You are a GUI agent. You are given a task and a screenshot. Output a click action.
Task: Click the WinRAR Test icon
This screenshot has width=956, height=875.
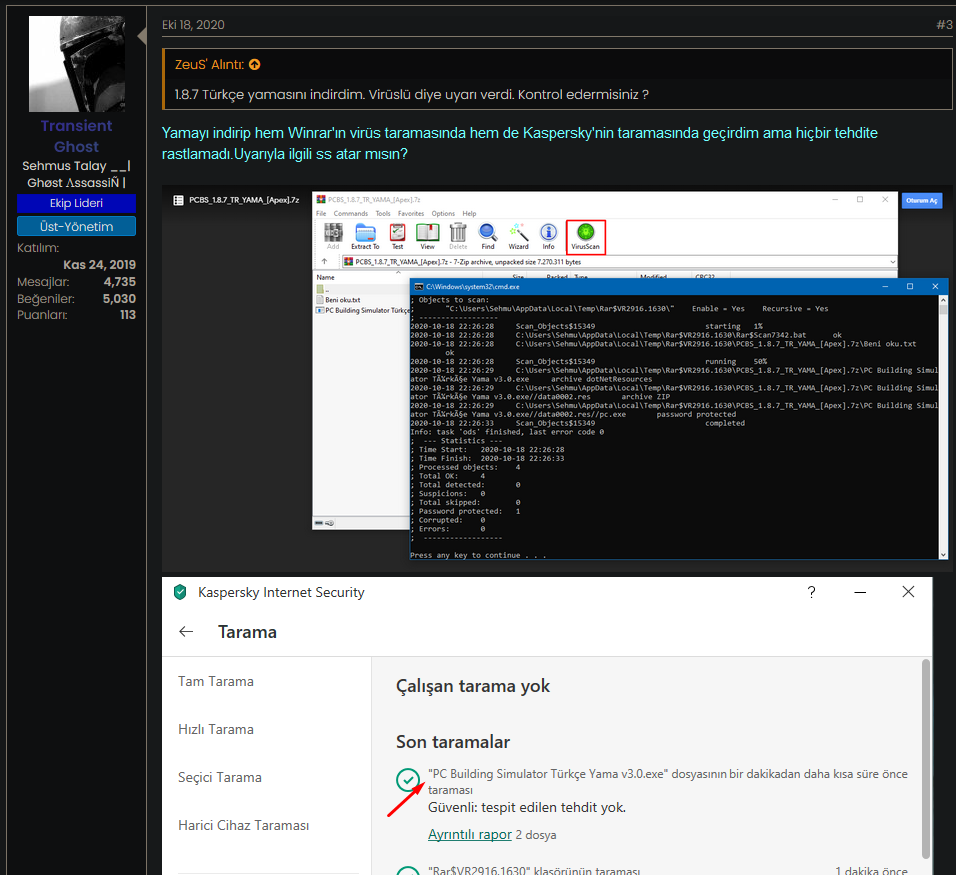tap(398, 236)
